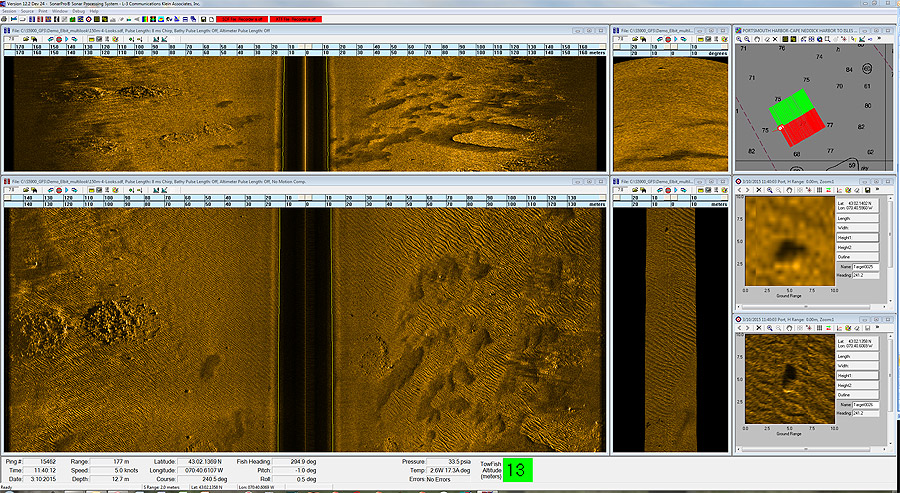
Task: Click the zoom-in magnifier in upper target window
Action: (770, 189)
